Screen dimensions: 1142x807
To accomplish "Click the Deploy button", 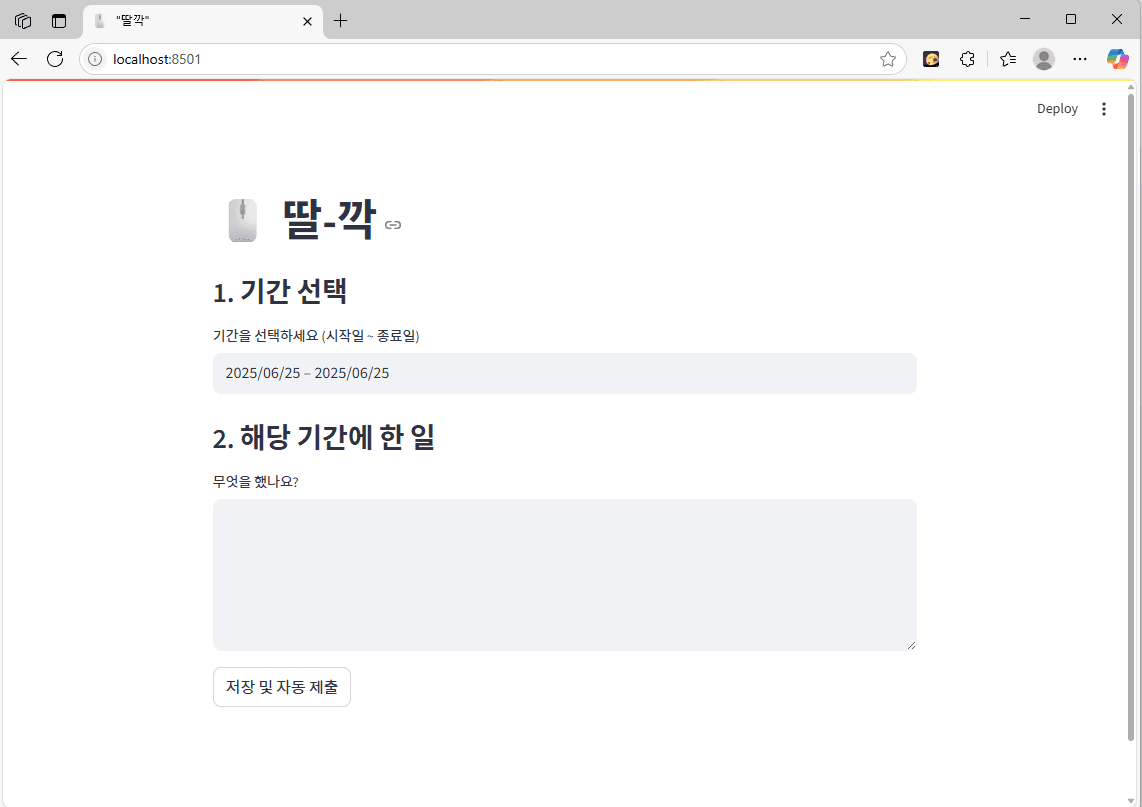I will (1057, 108).
